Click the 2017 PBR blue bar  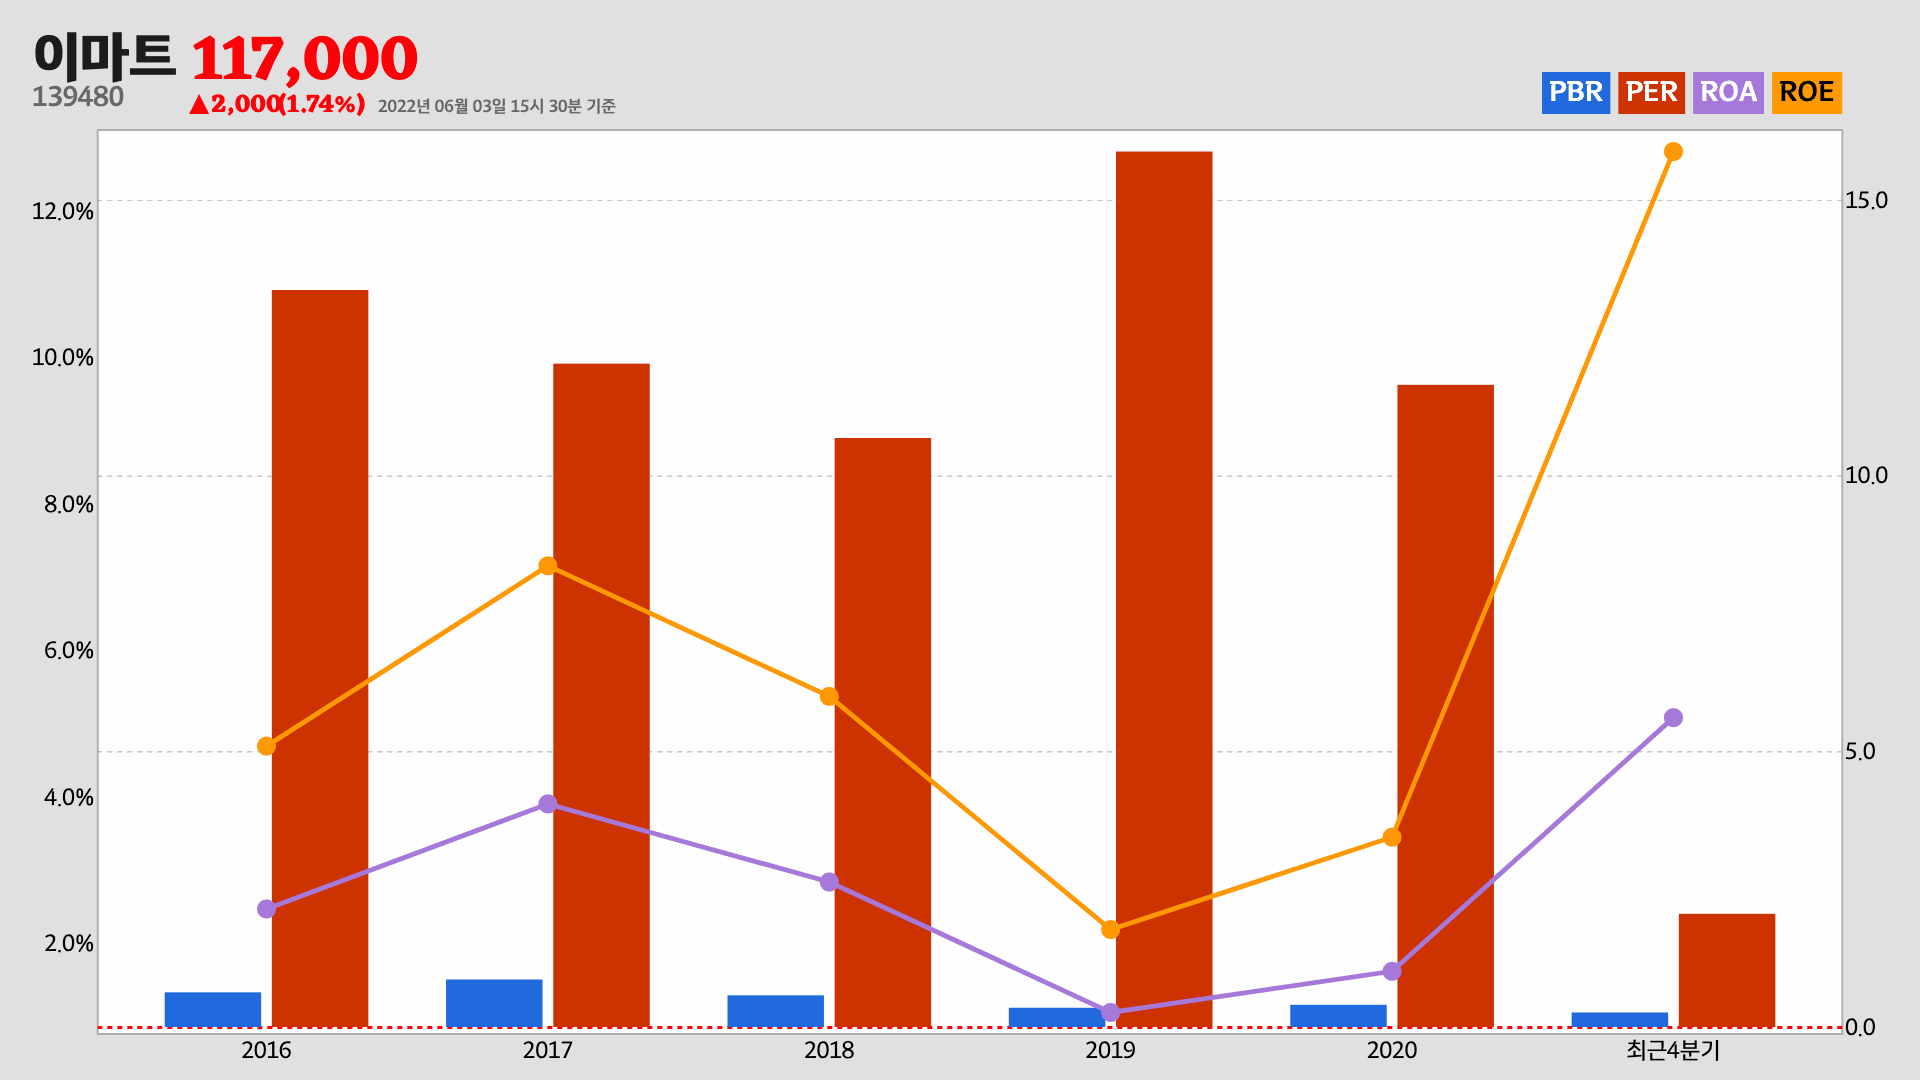point(494,1003)
